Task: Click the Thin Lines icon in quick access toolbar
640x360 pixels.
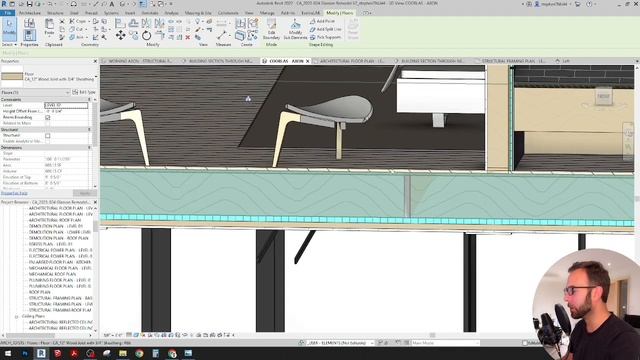Action: point(142,4)
